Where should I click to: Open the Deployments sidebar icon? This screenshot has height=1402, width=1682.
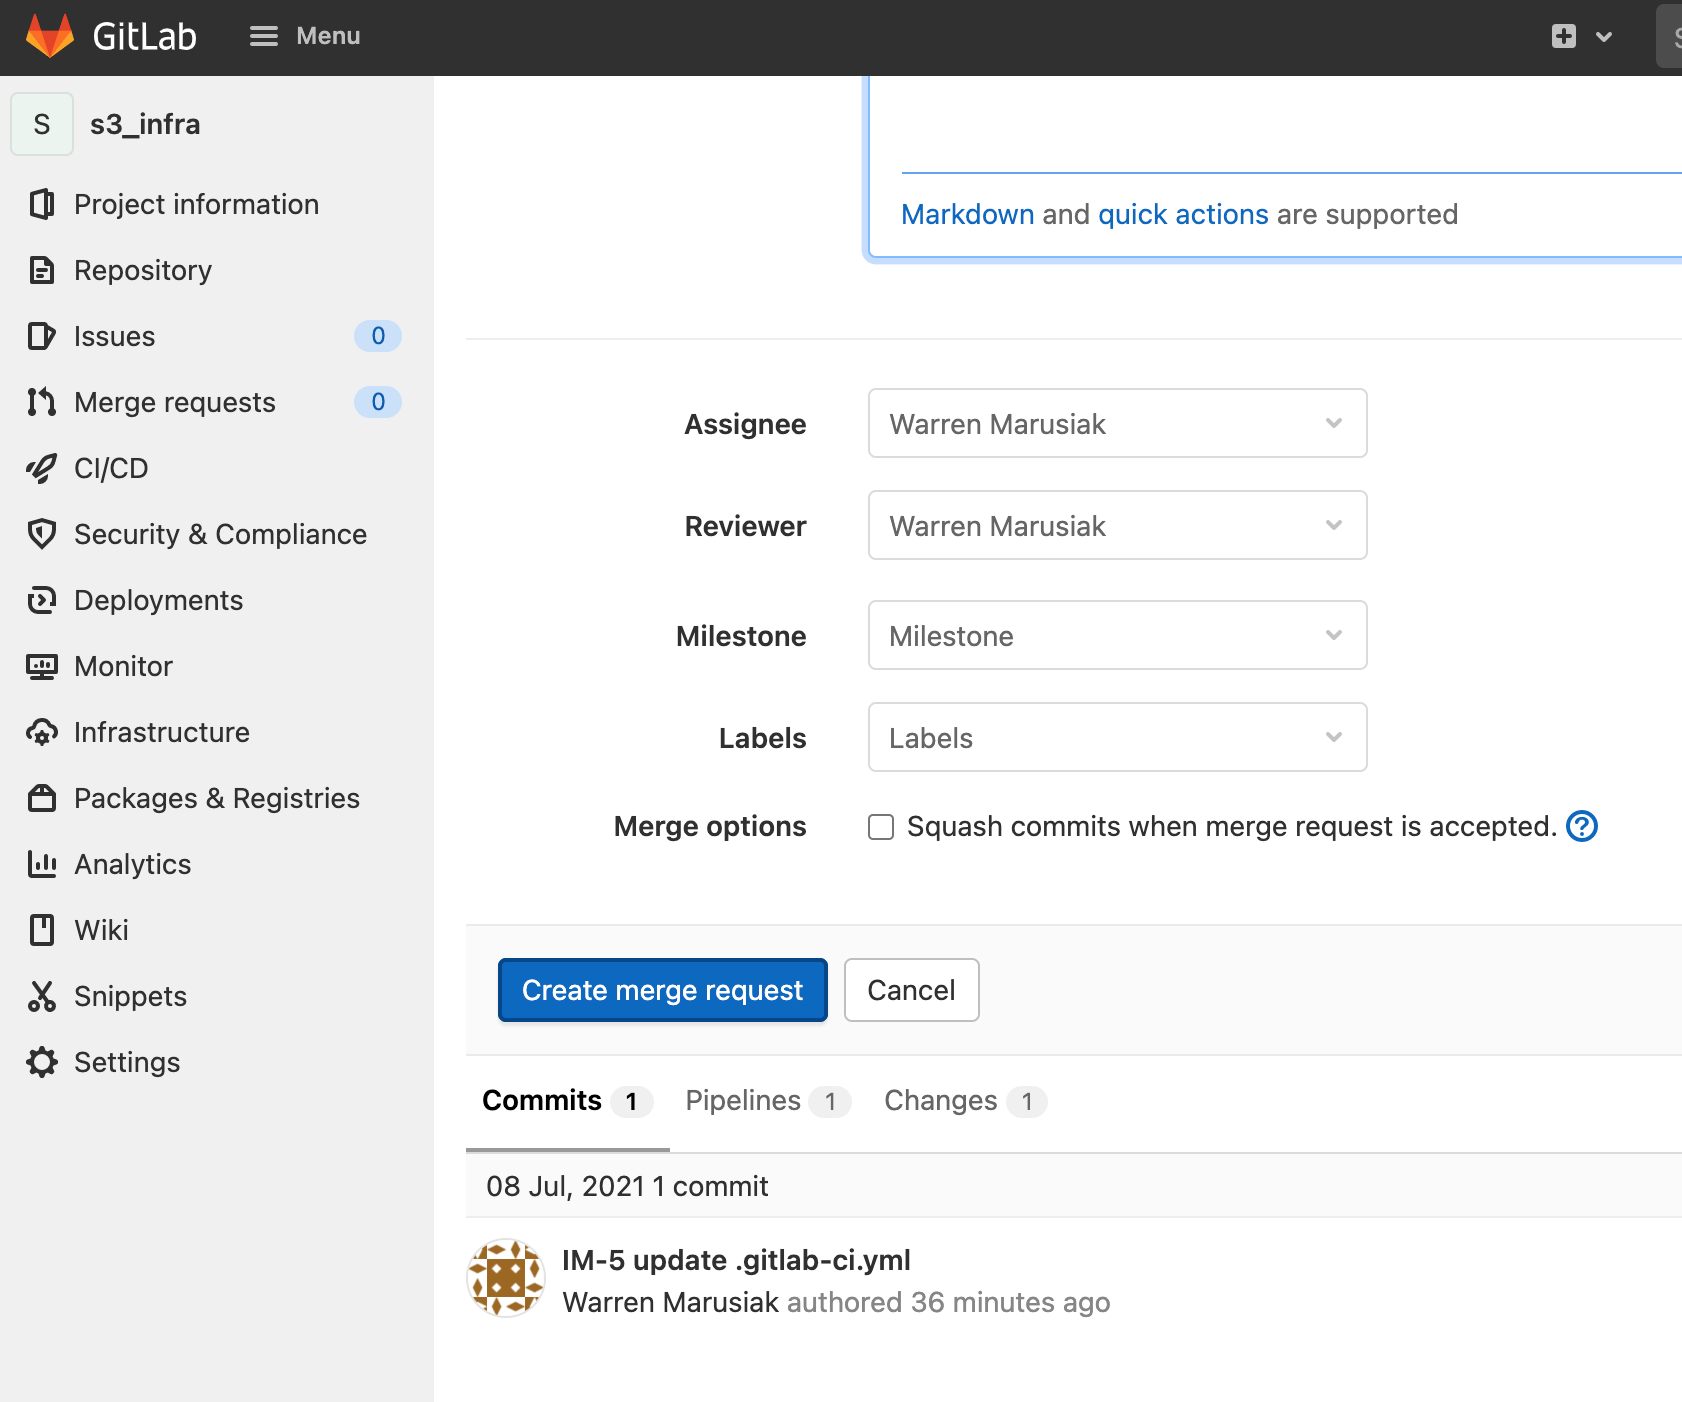41,600
